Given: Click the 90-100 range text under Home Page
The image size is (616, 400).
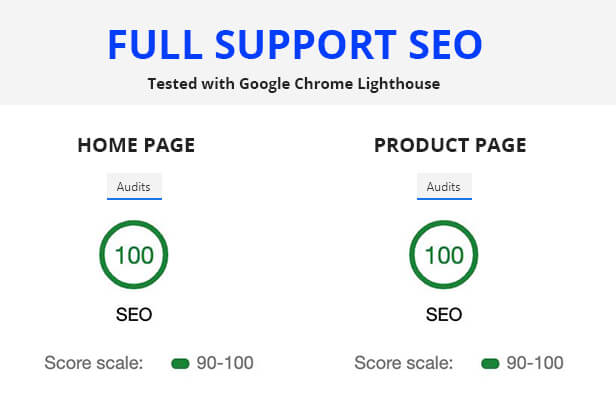Looking at the screenshot, I should [225, 363].
